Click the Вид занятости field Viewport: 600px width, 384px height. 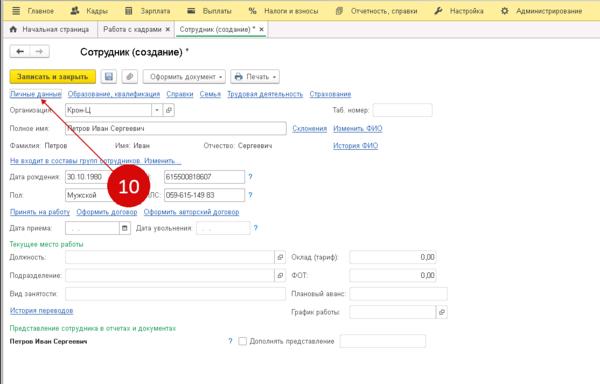point(176,294)
